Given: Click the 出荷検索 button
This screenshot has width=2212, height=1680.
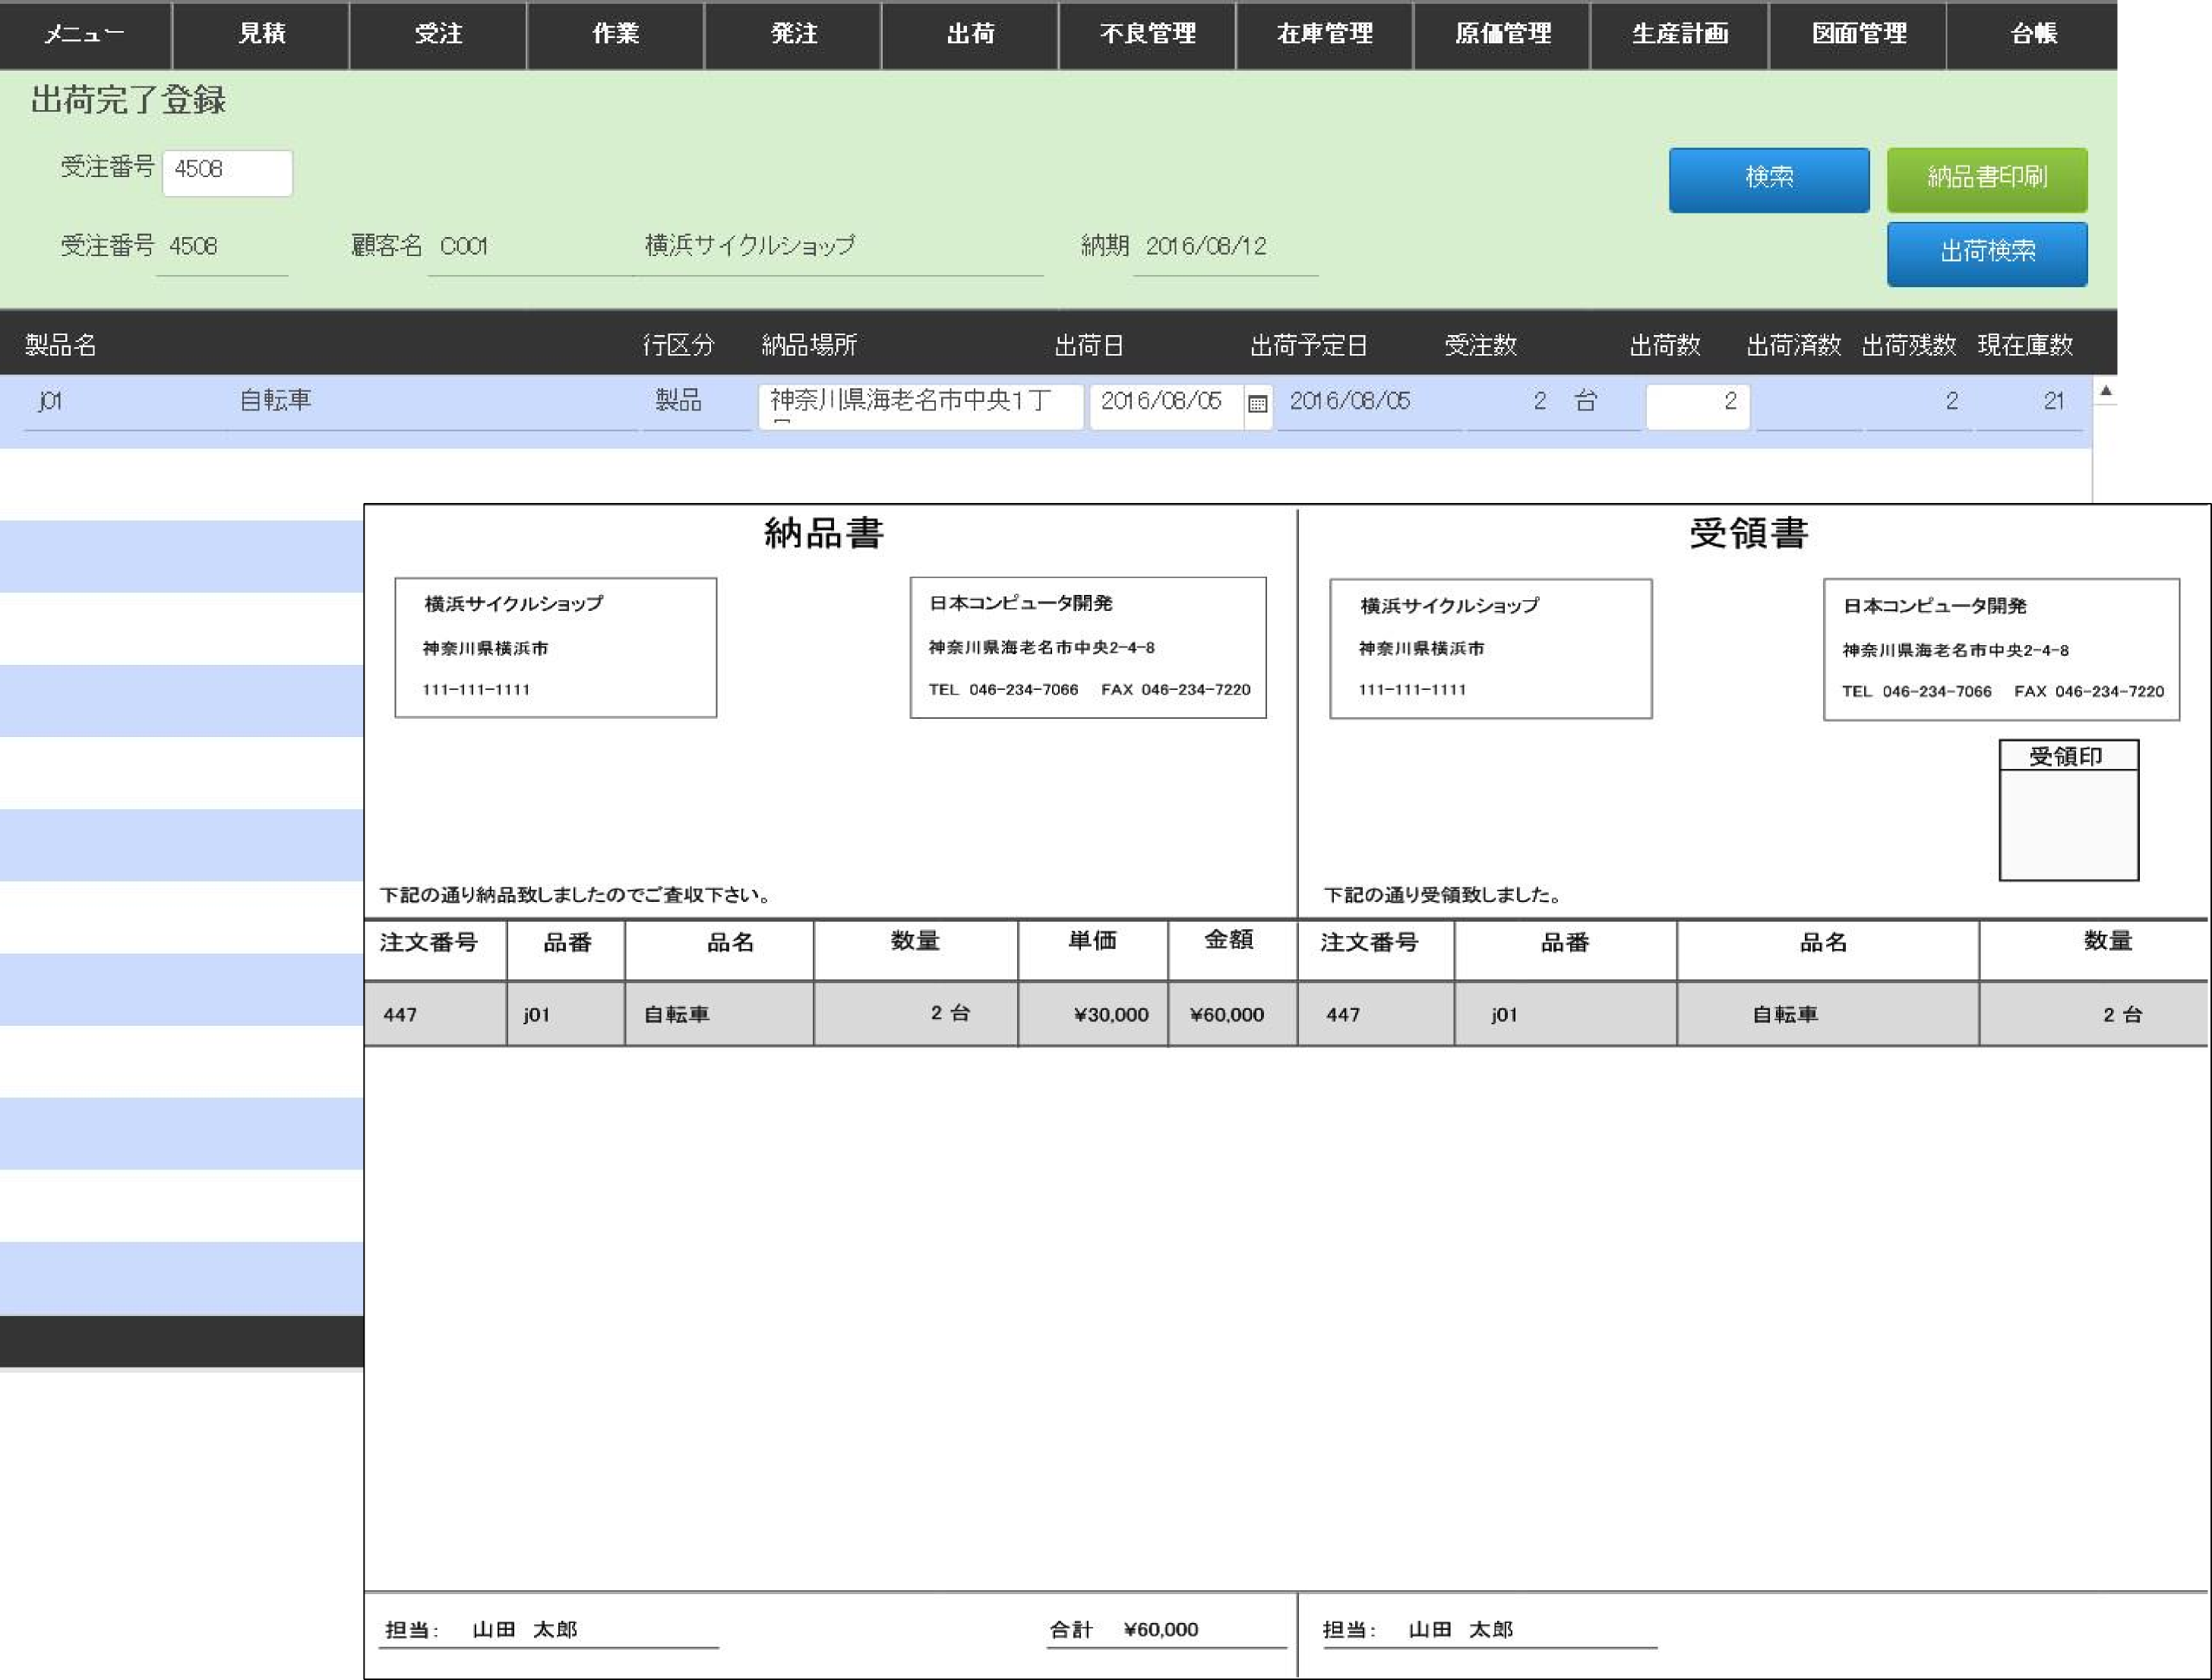Looking at the screenshot, I should [1987, 254].
